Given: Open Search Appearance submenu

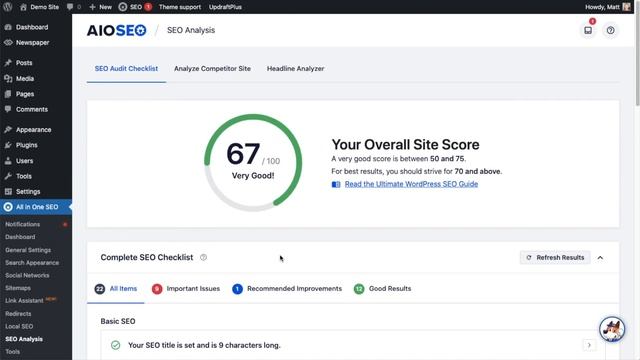Looking at the screenshot, I should tap(32, 262).
